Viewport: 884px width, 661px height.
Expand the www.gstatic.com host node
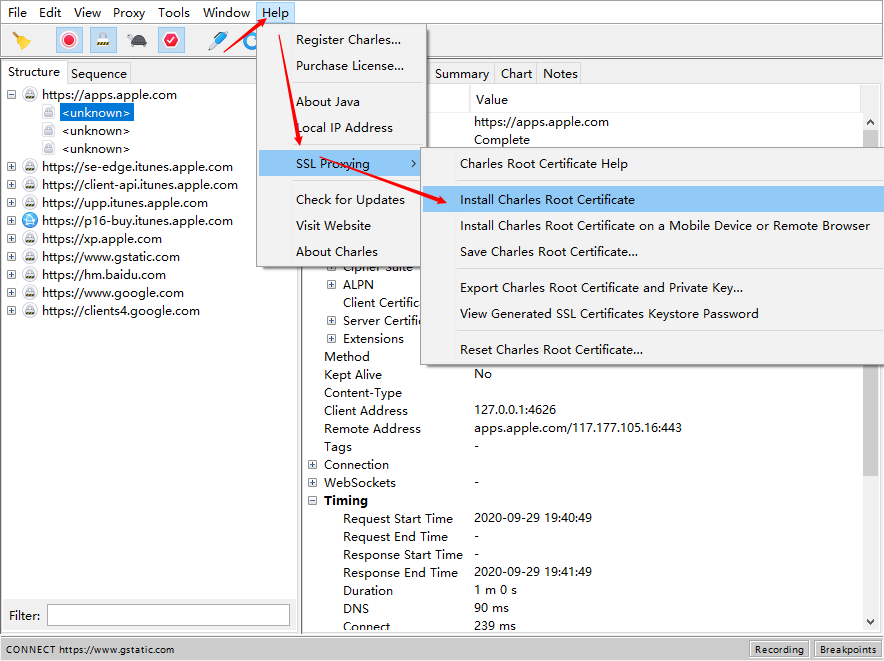pos(11,257)
